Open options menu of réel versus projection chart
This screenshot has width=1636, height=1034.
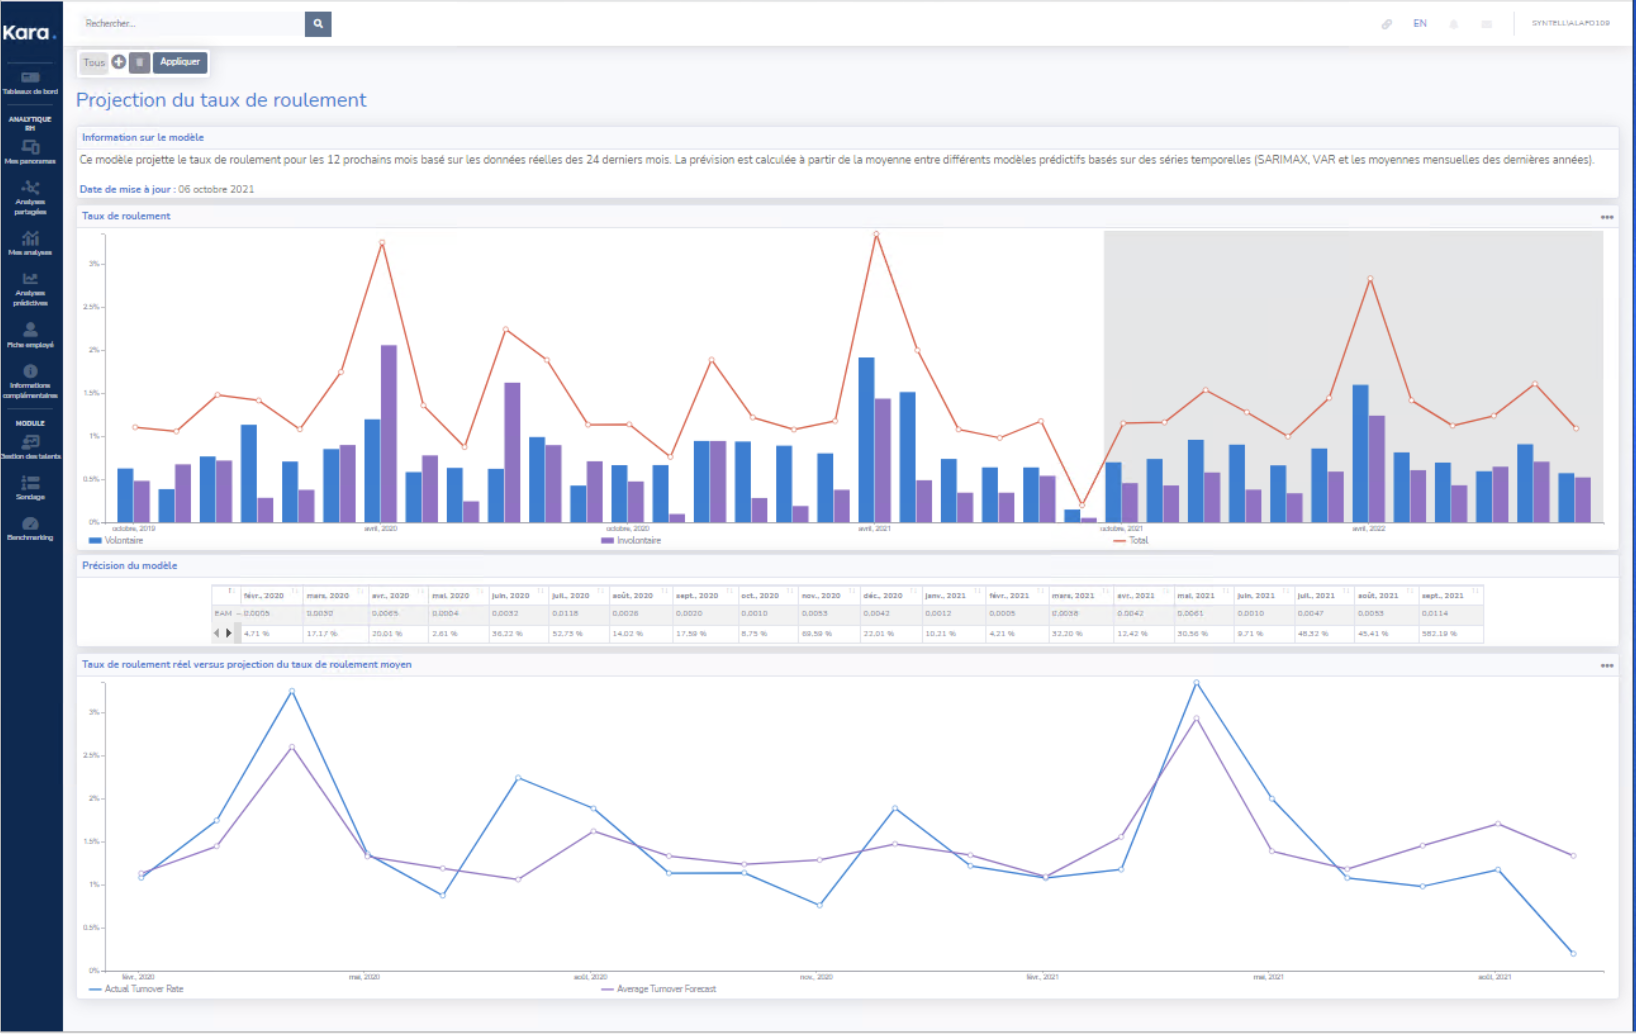click(1606, 665)
